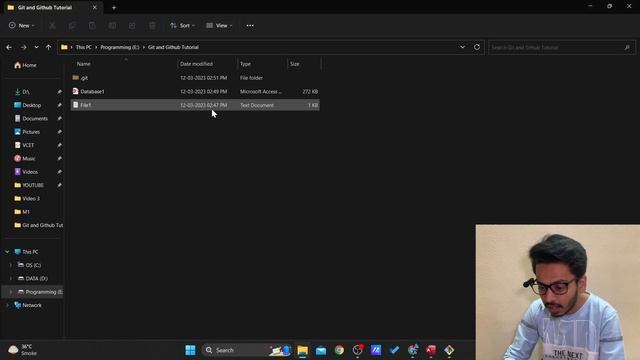This screenshot has height=360, width=640.
Task: Click the Share toolbar icon
Action: (132, 26)
